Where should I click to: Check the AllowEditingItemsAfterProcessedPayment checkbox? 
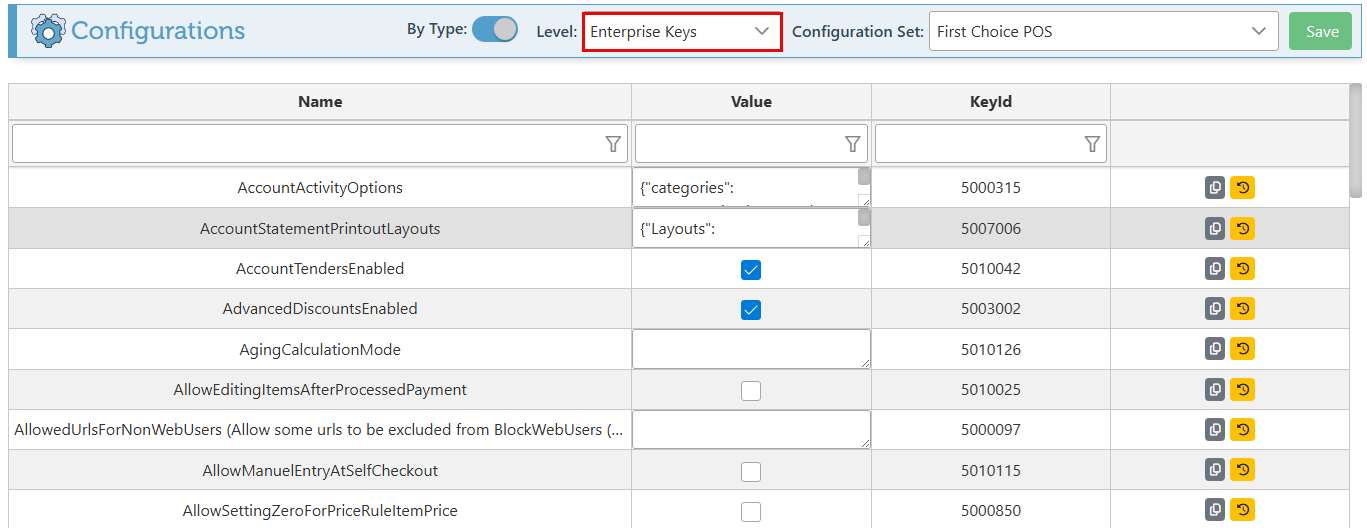[x=751, y=391]
